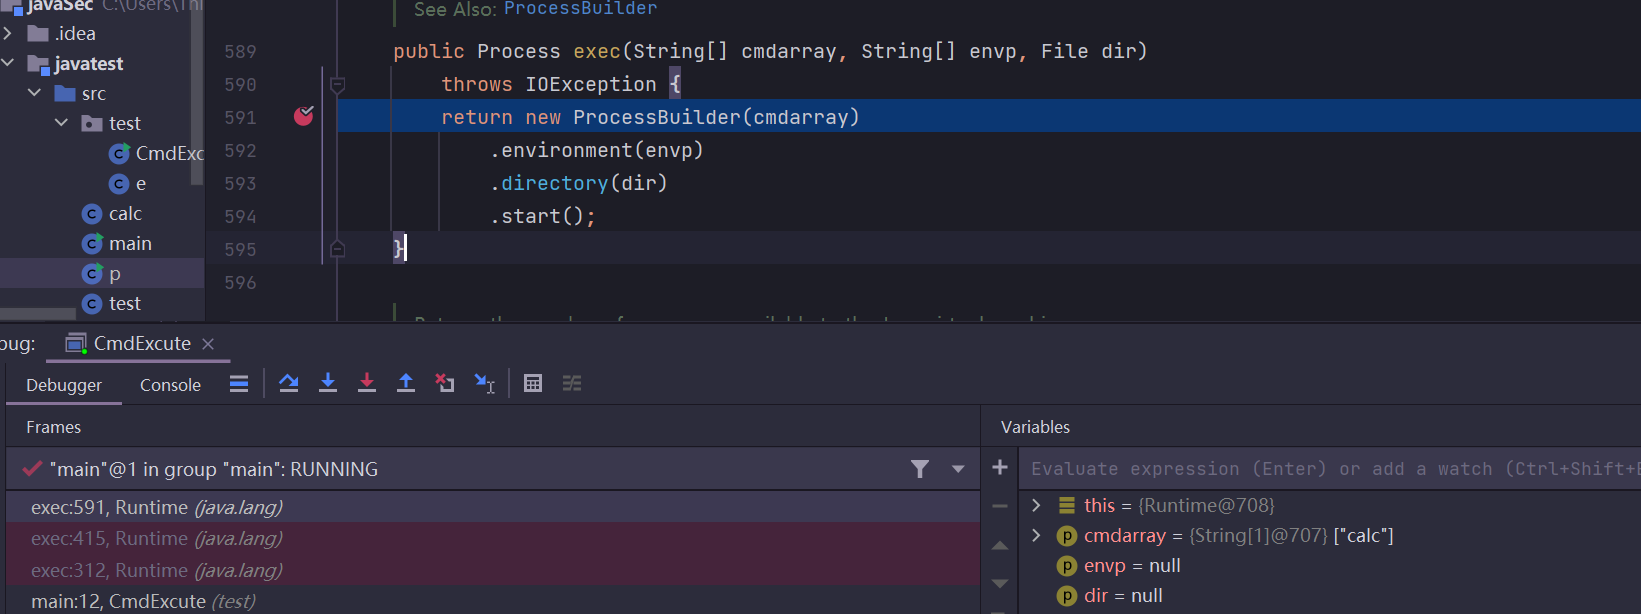The image size is (1641, 614).
Task: Open the thread selector dropdown arrow
Action: point(958,469)
